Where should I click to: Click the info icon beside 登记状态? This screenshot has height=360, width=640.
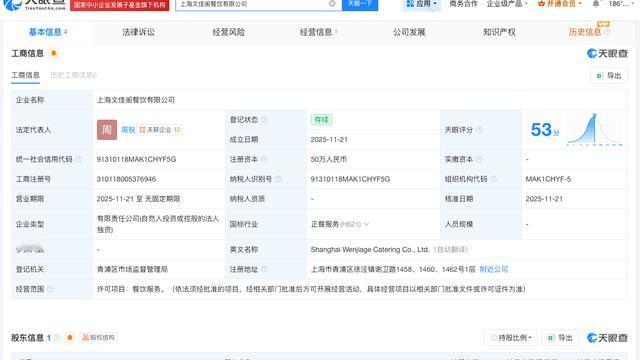(264, 120)
